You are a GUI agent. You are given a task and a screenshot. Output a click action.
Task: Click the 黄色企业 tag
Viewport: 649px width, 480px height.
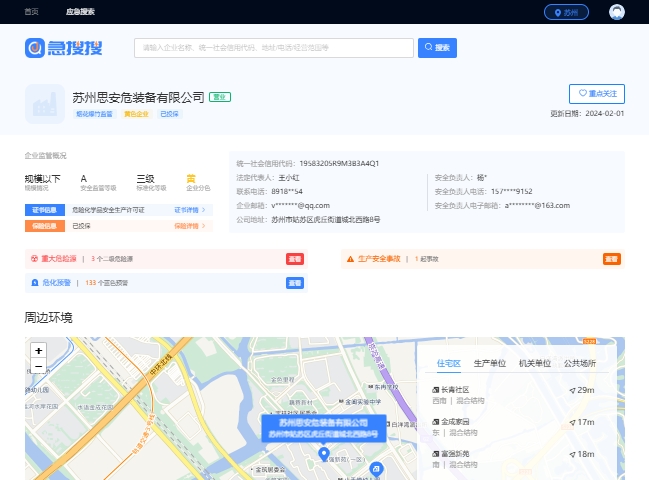point(136,114)
